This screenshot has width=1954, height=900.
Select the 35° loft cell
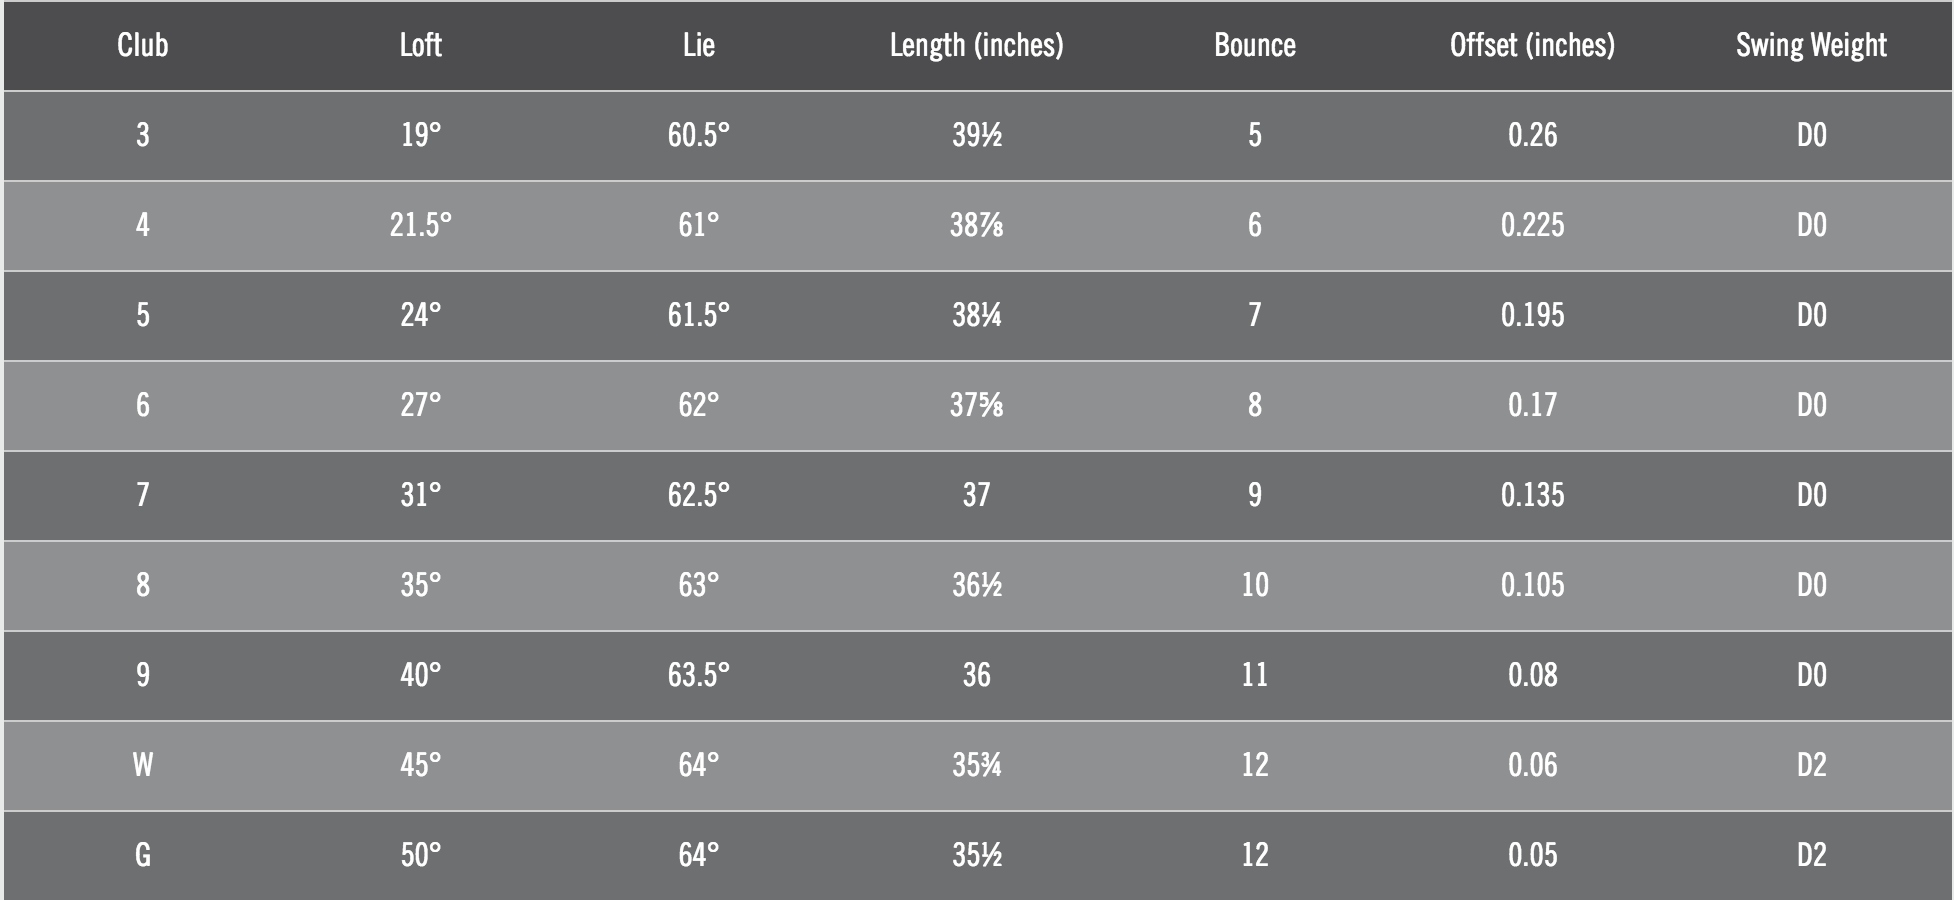[x=420, y=585]
